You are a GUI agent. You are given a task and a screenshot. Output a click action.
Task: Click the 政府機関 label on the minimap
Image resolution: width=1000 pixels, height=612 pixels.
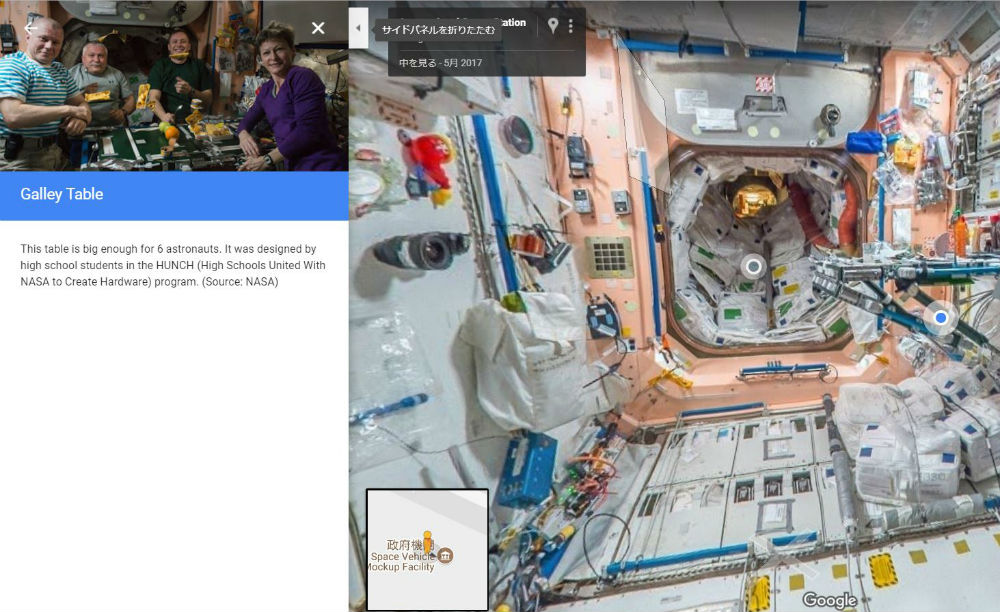408,545
